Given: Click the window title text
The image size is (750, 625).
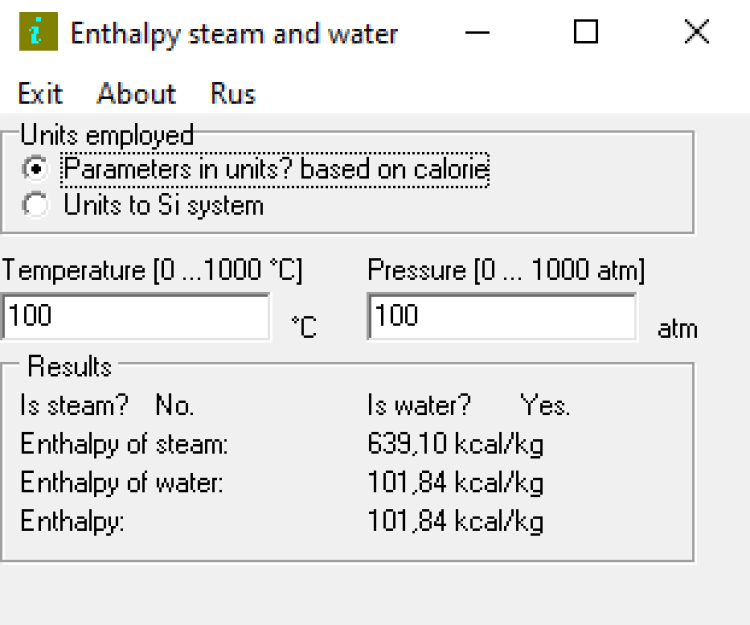Looking at the screenshot, I should coord(234,33).
